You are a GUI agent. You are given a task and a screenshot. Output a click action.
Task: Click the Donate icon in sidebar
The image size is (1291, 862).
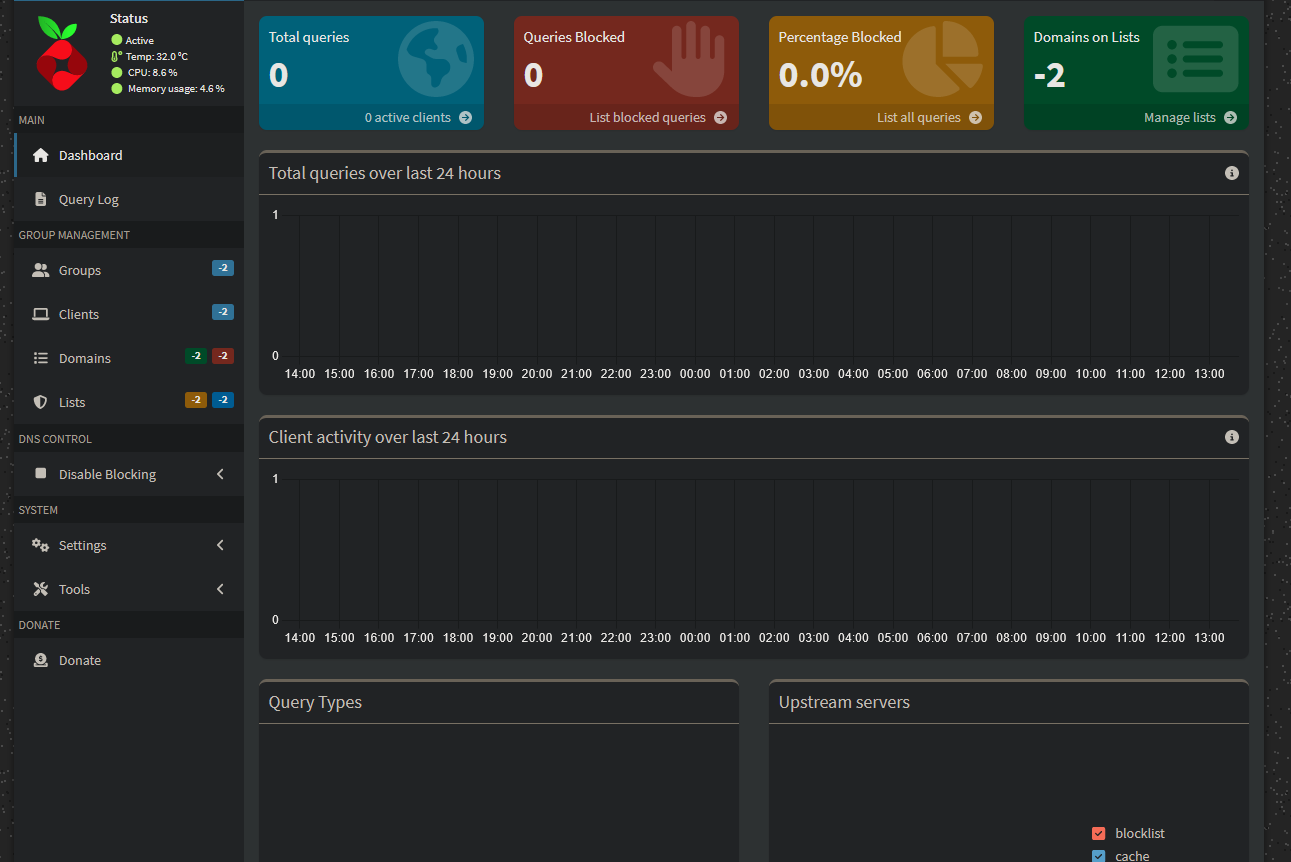[x=41, y=660]
